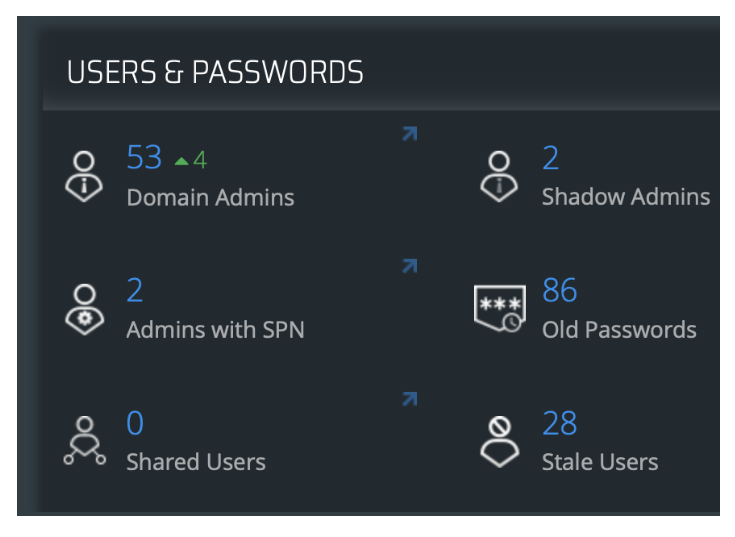Open Shared Users details via arrow icon
Image resolution: width=735 pixels, height=537 pixels.
(x=409, y=400)
